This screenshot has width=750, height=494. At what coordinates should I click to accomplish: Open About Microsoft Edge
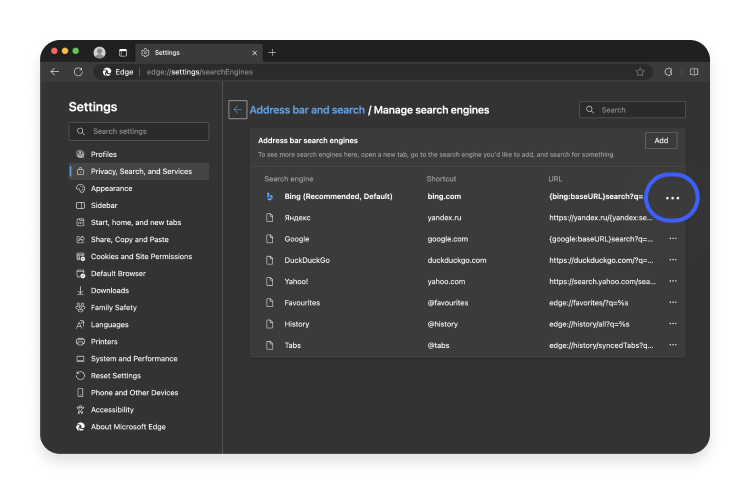[139, 427]
